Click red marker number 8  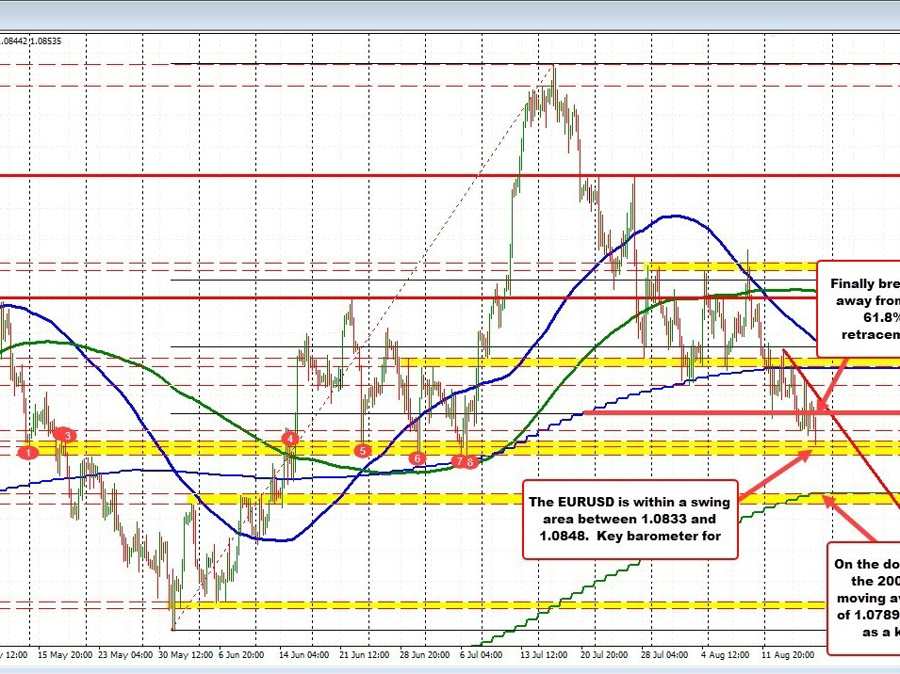coord(471,461)
